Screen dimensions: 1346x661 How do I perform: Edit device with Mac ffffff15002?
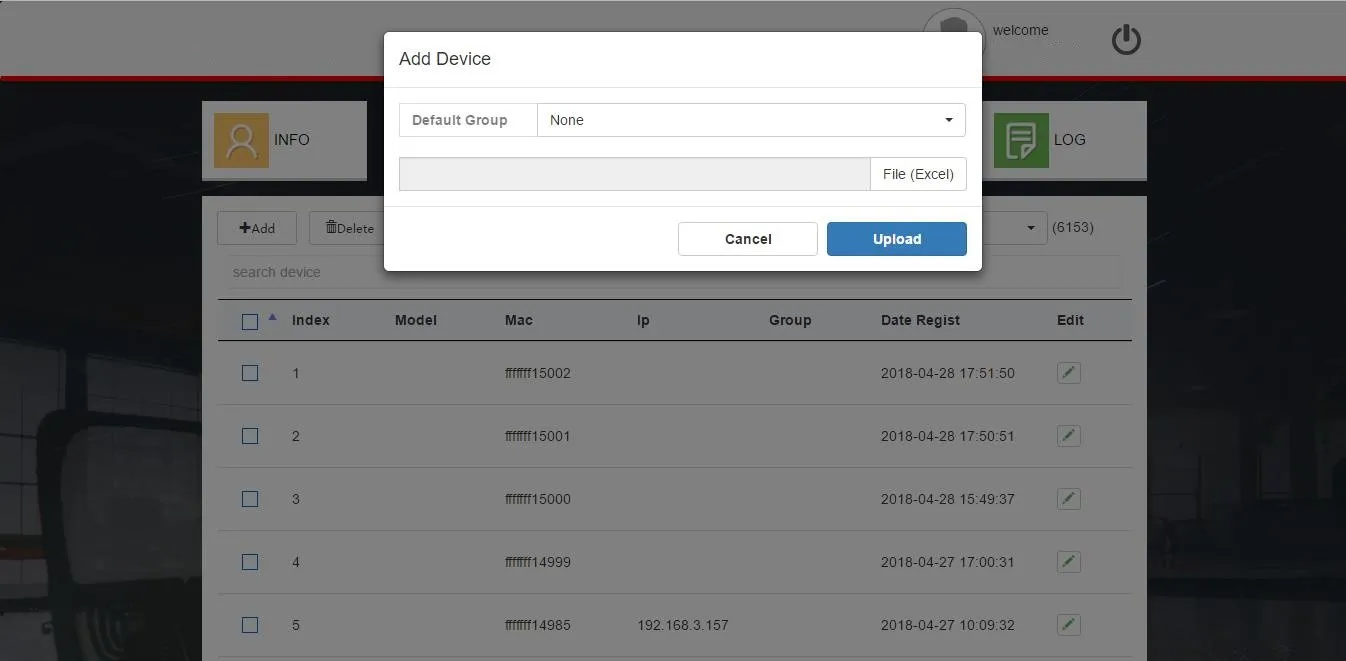point(1069,372)
